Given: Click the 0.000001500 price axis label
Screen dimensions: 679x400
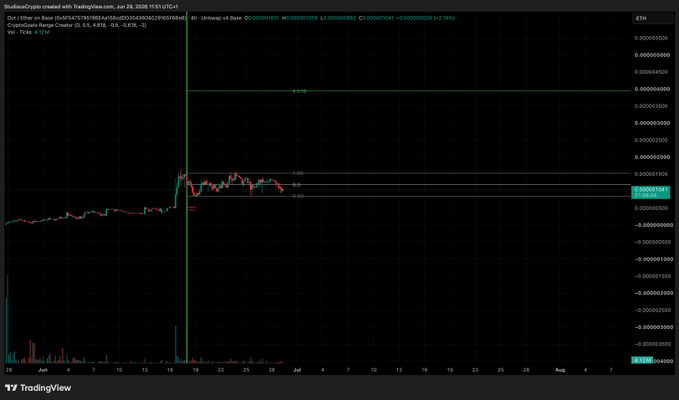Looking at the screenshot, I should (x=651, y=174).
